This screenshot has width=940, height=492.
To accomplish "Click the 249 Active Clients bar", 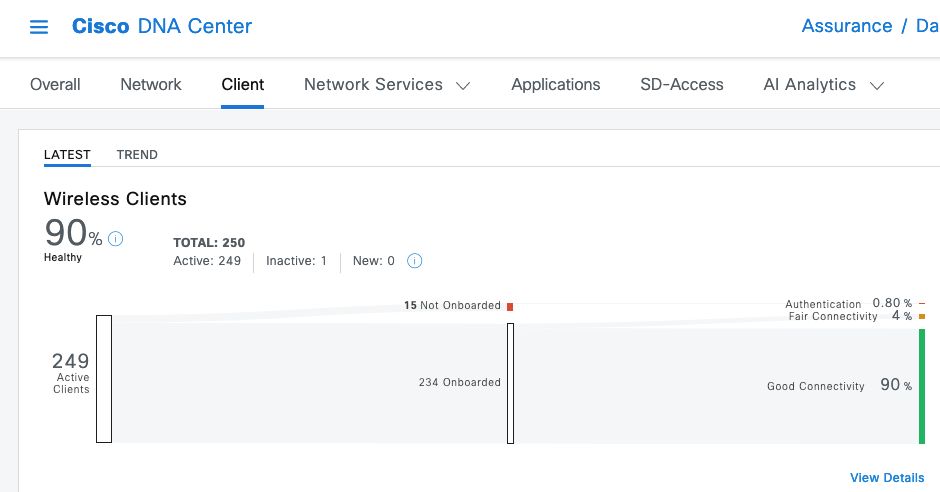I will (x=104, y=379).
